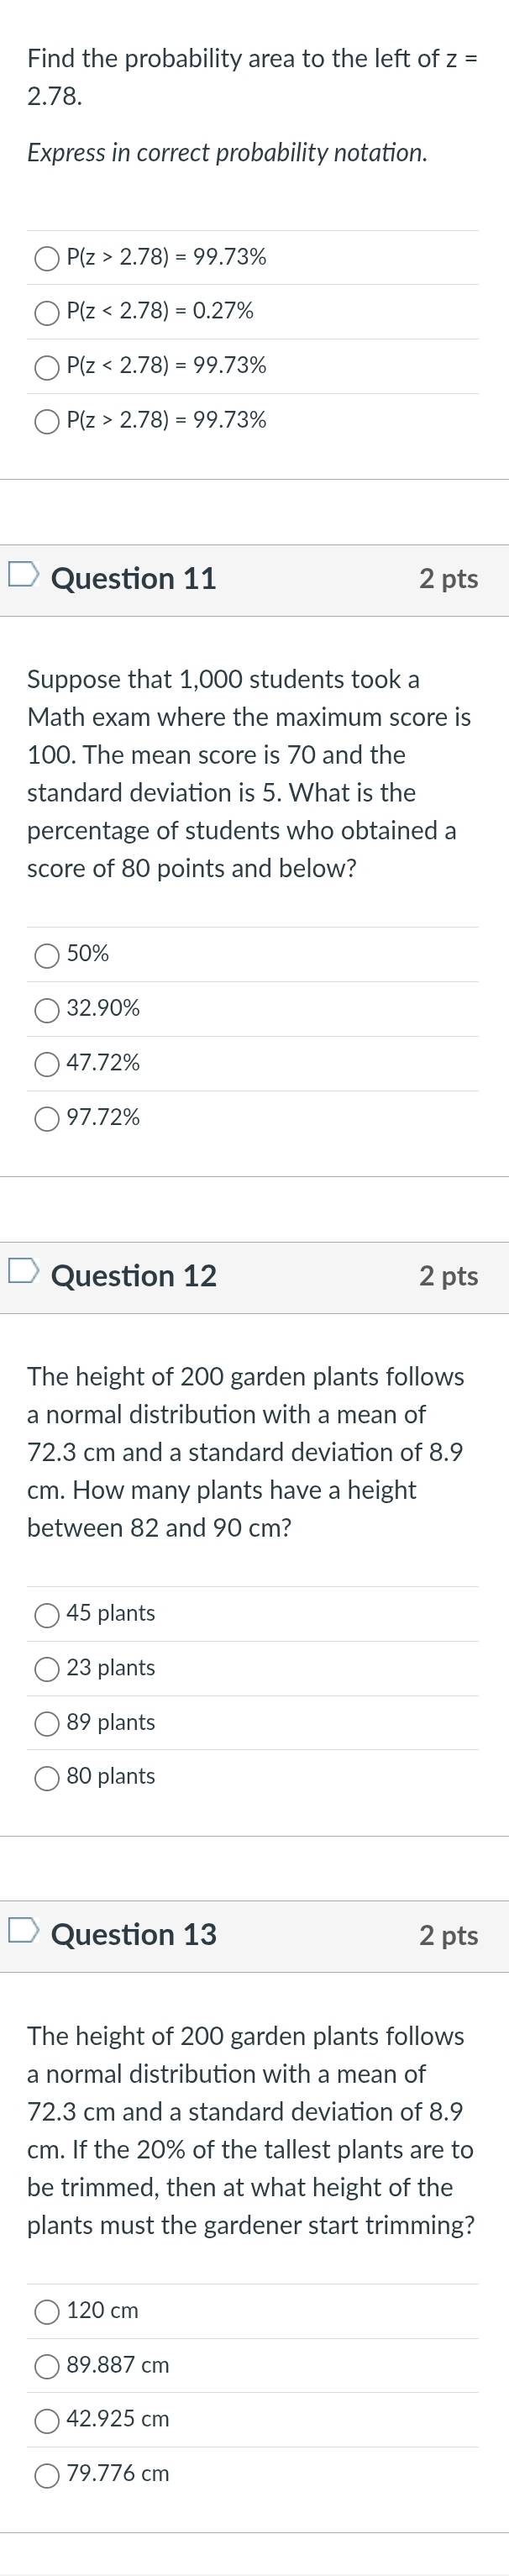Select 80 plants as the answer
The image size is (509, 2576).
(x=47, y=1778)
